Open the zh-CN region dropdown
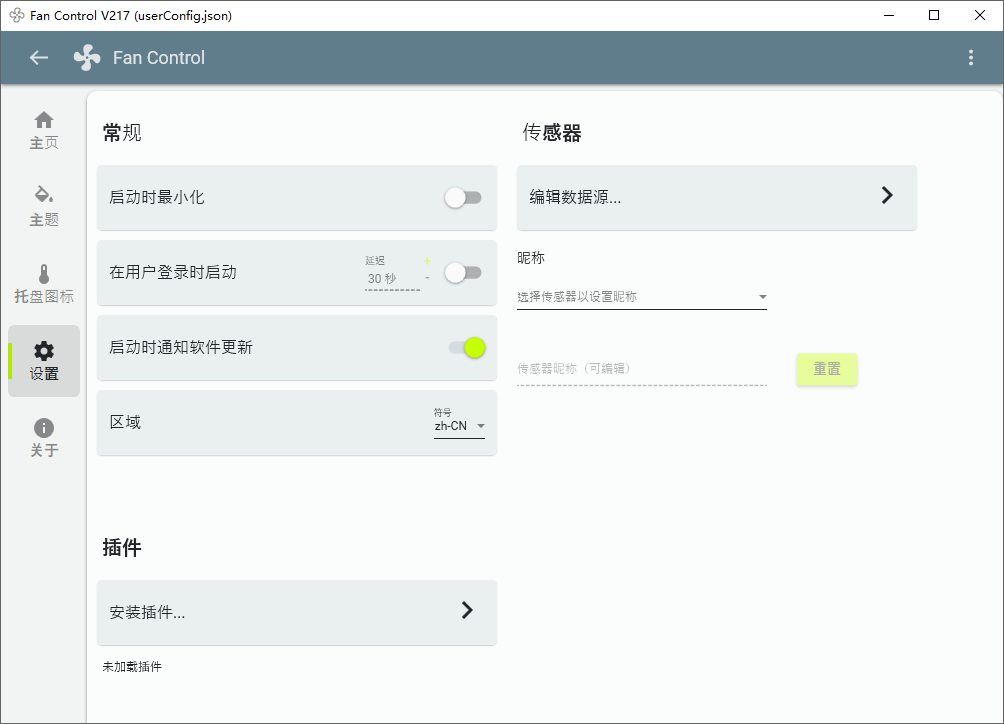The height and width of the screenshot is (724, 1004). 460,425
